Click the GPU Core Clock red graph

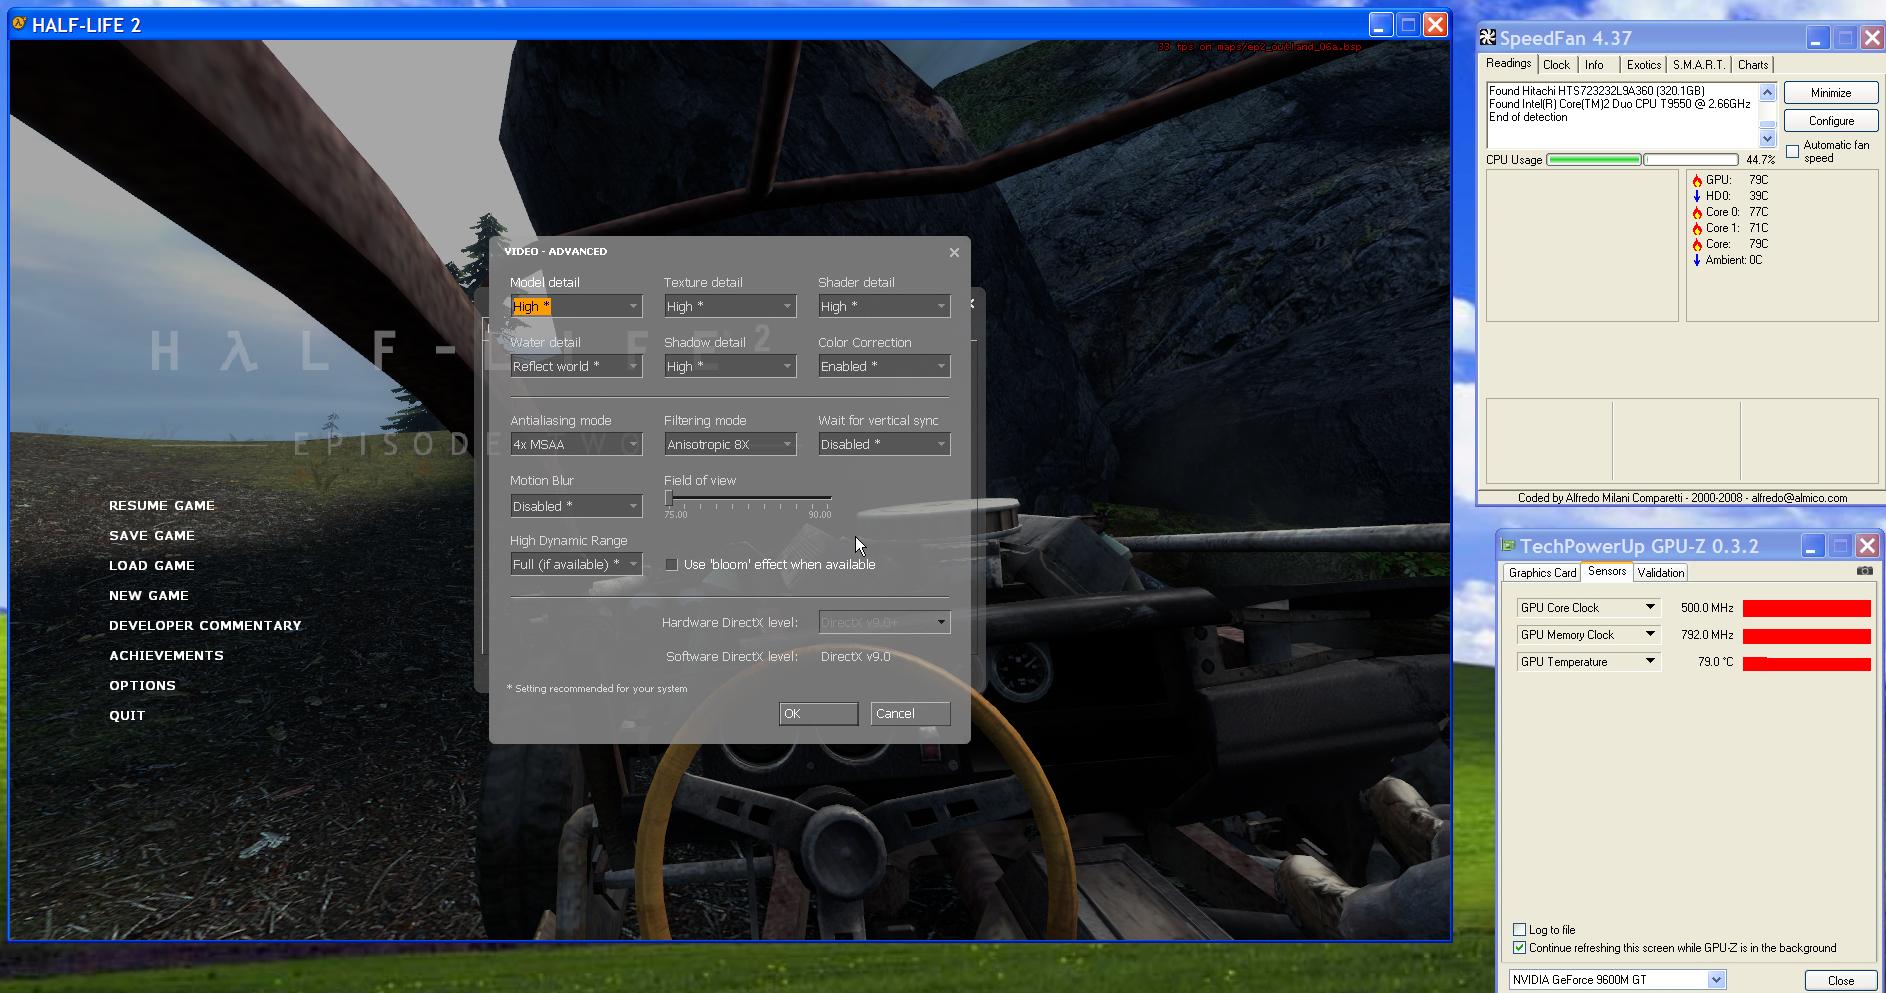pos(1807,609)
